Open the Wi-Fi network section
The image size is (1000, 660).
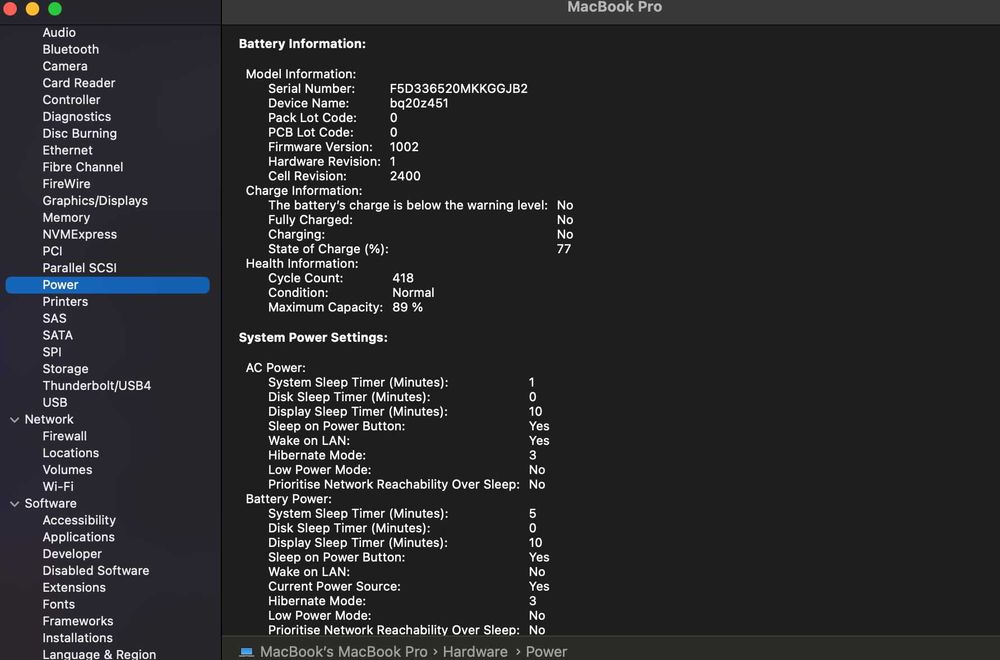click(x=58, y=487)
